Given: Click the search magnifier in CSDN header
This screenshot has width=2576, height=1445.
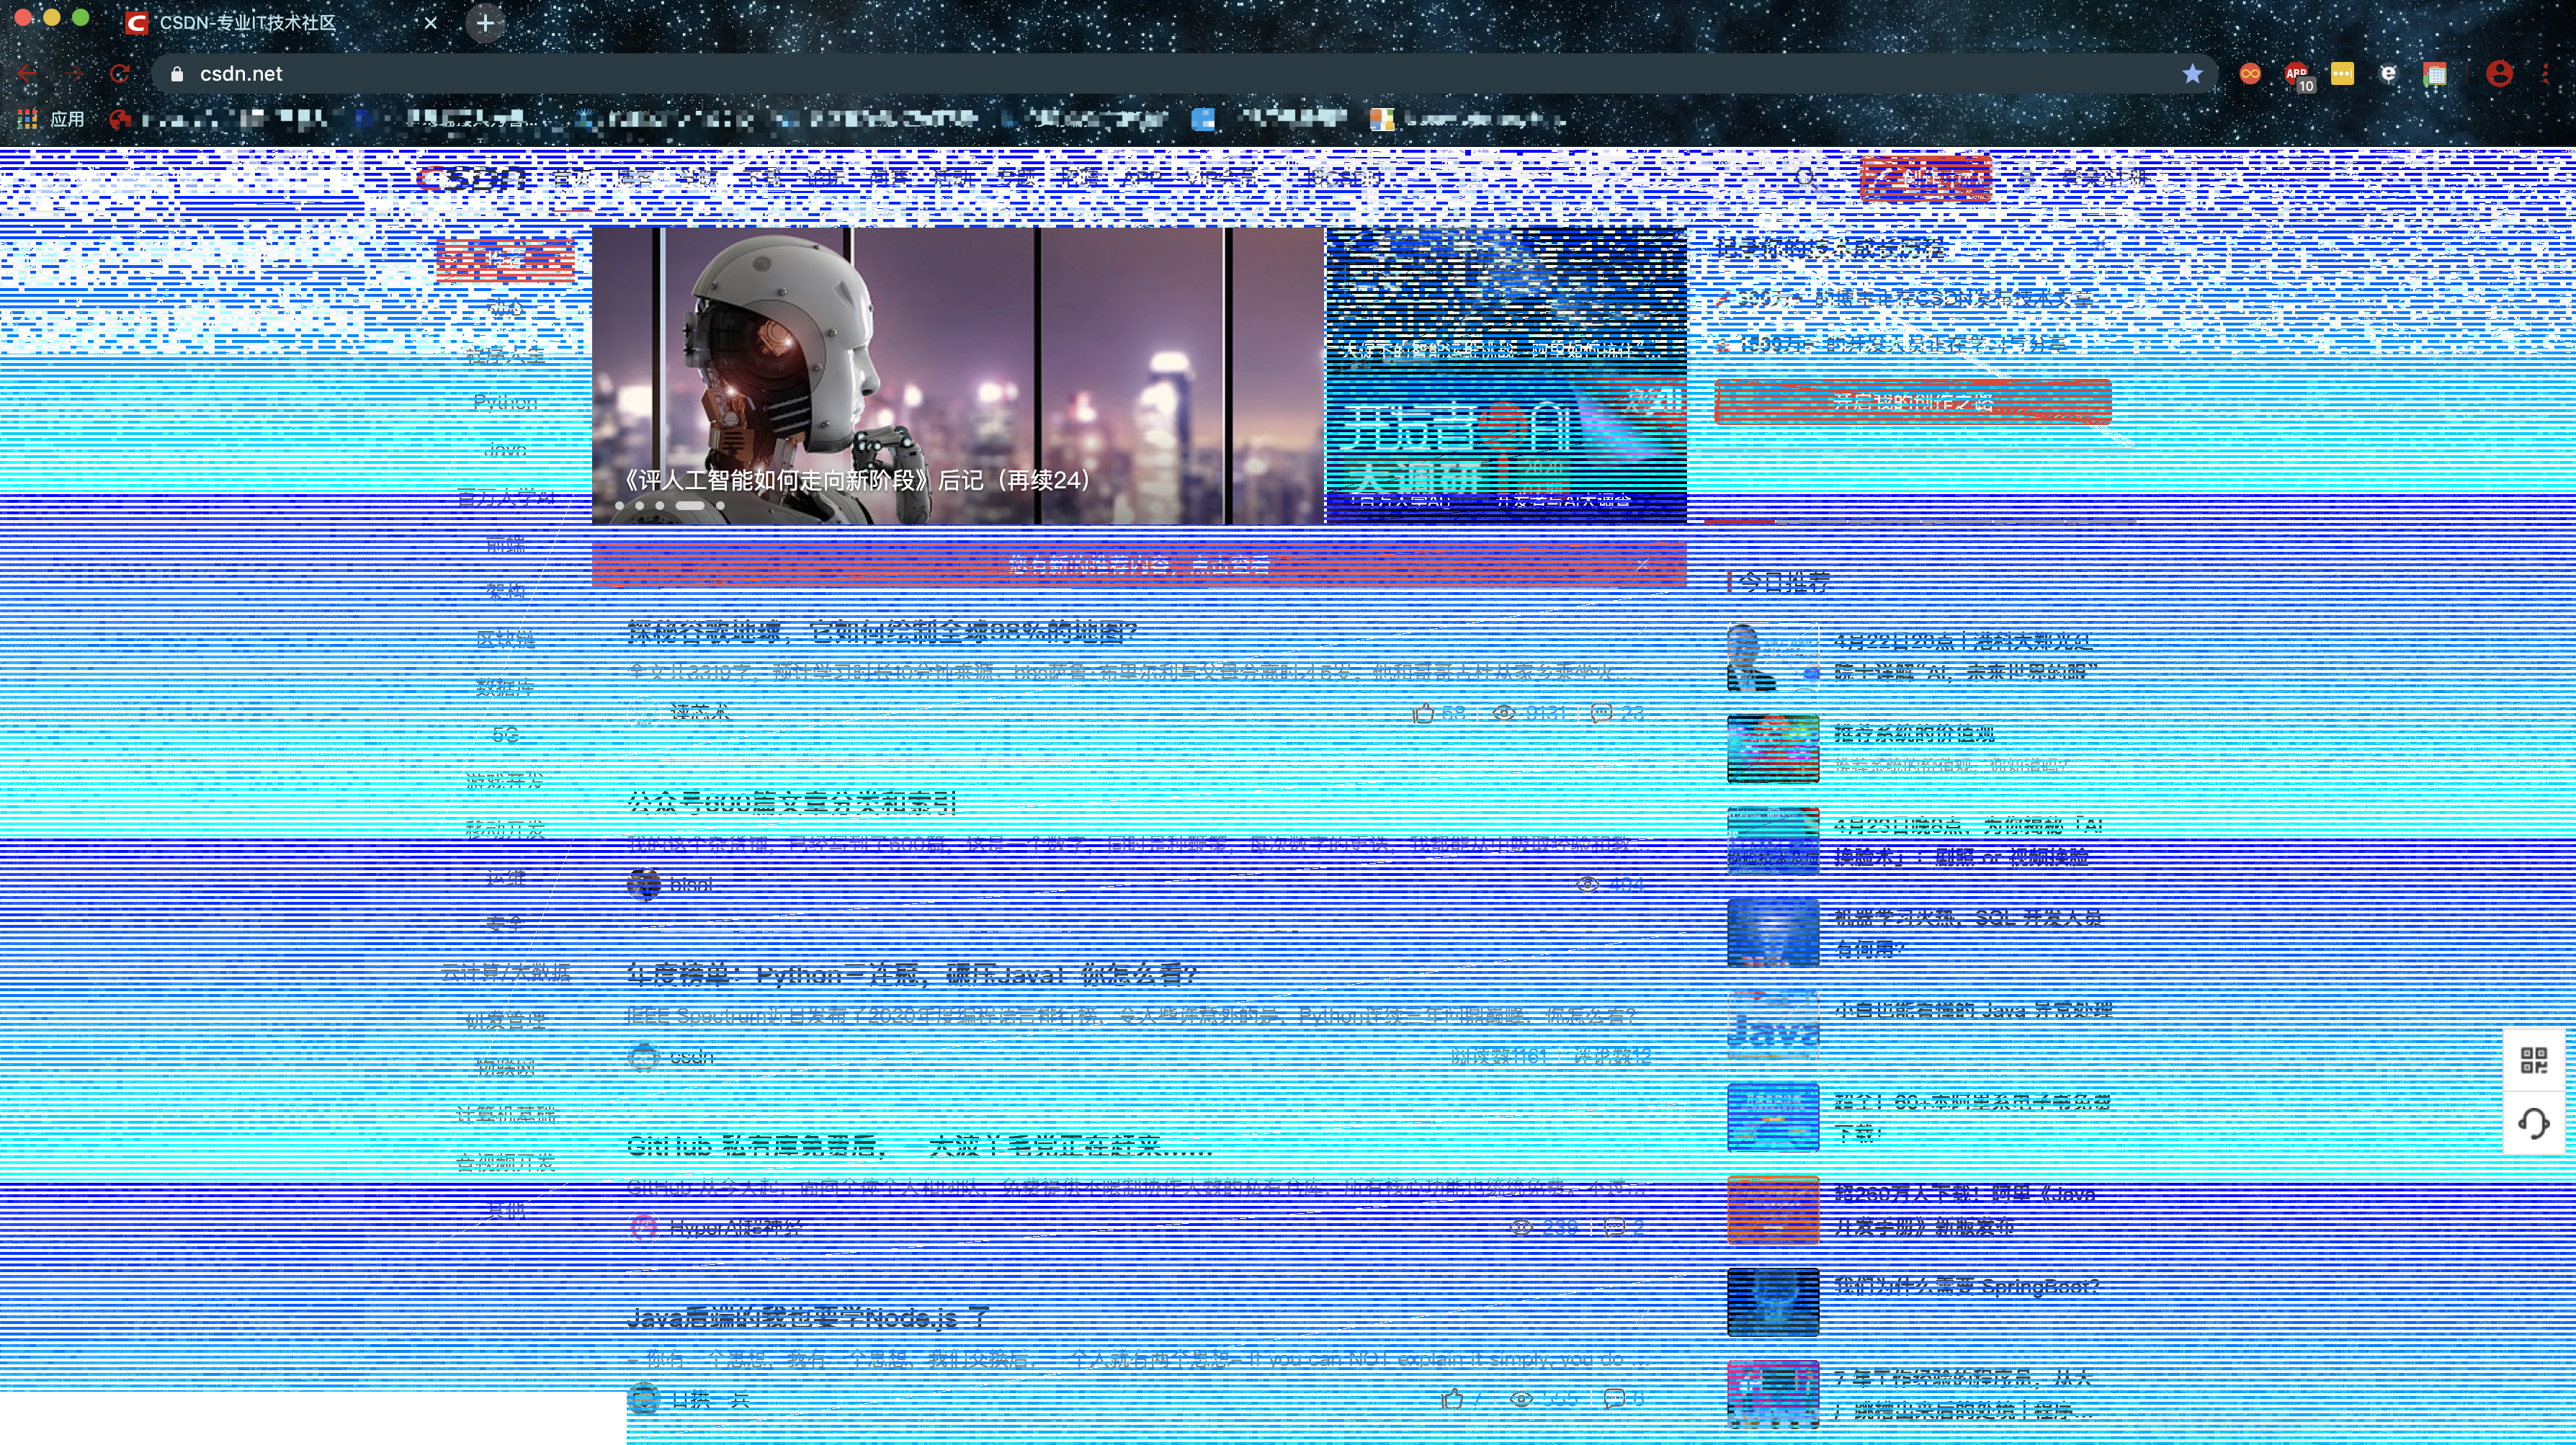Looking at the screenshot, I should [1806, 179].
